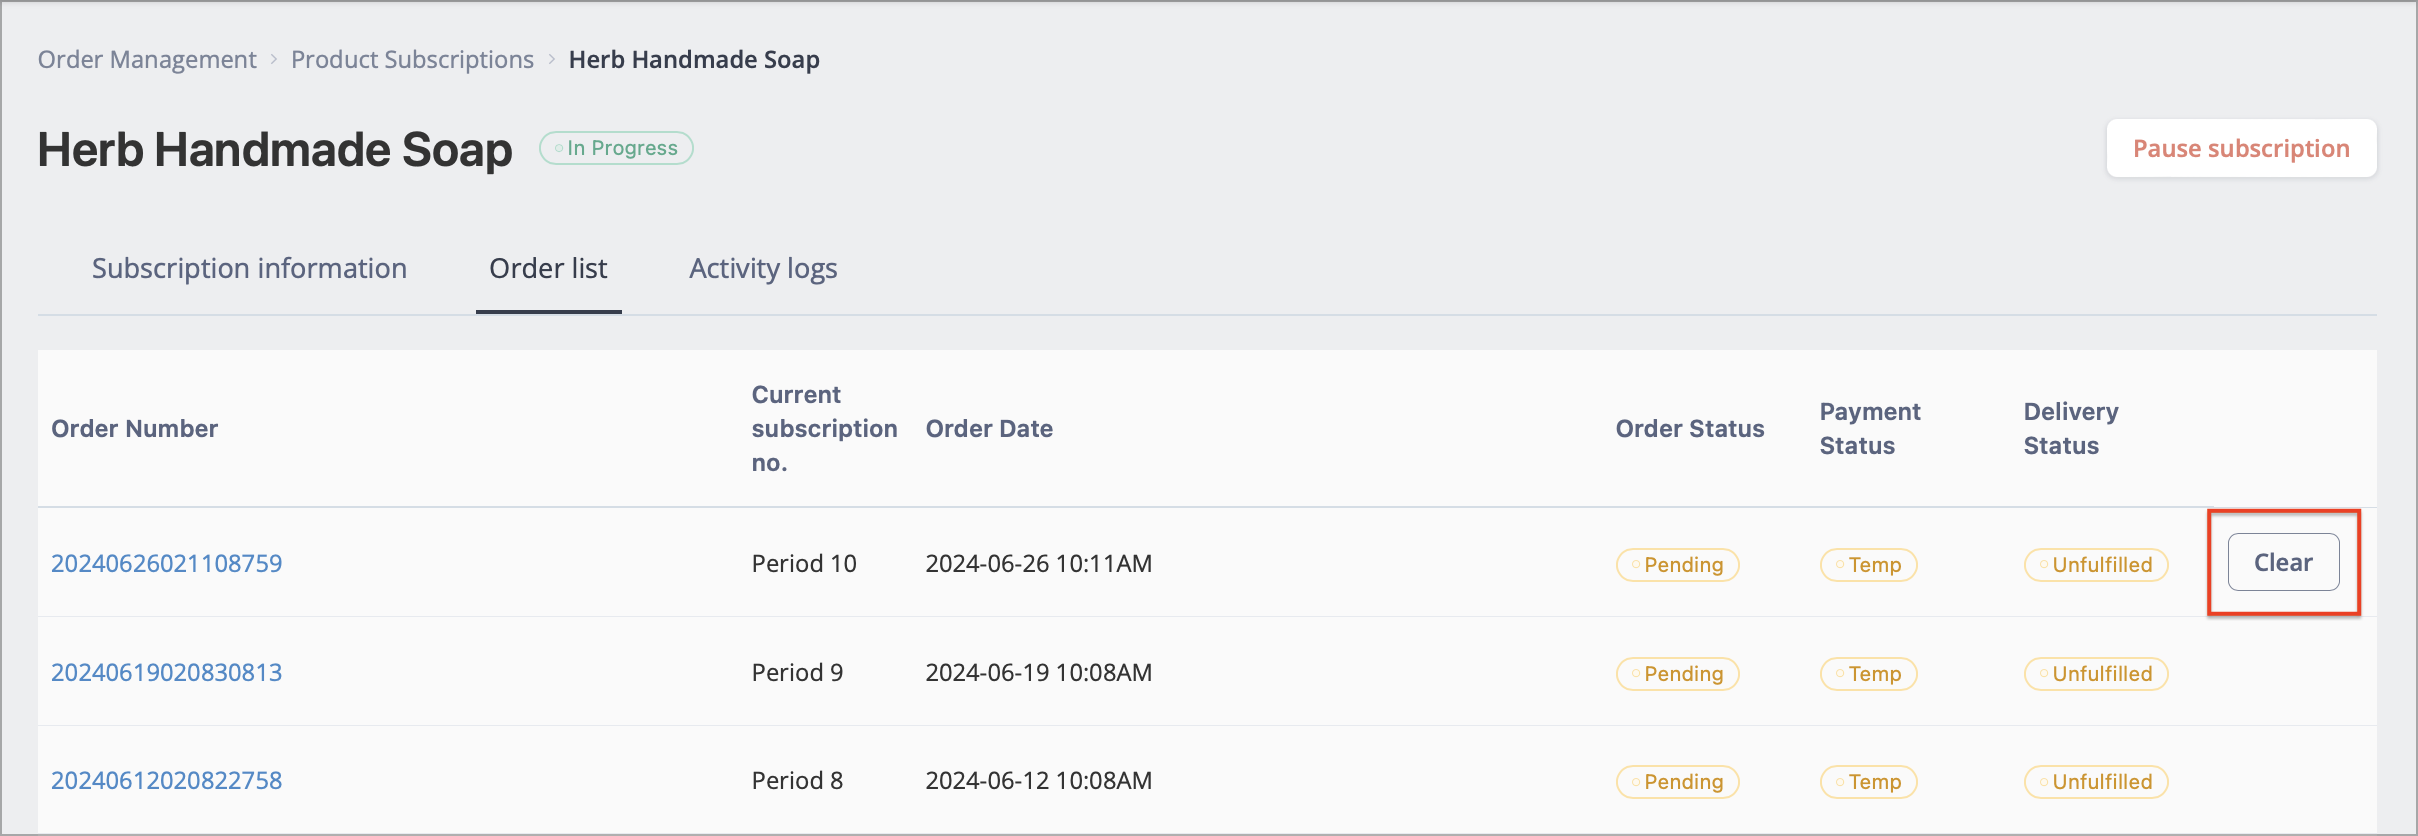This screenshot has width=2418, height=836.
Task: Open the Product Subscriptions breadcrumb link
Action: coord(412,60)
